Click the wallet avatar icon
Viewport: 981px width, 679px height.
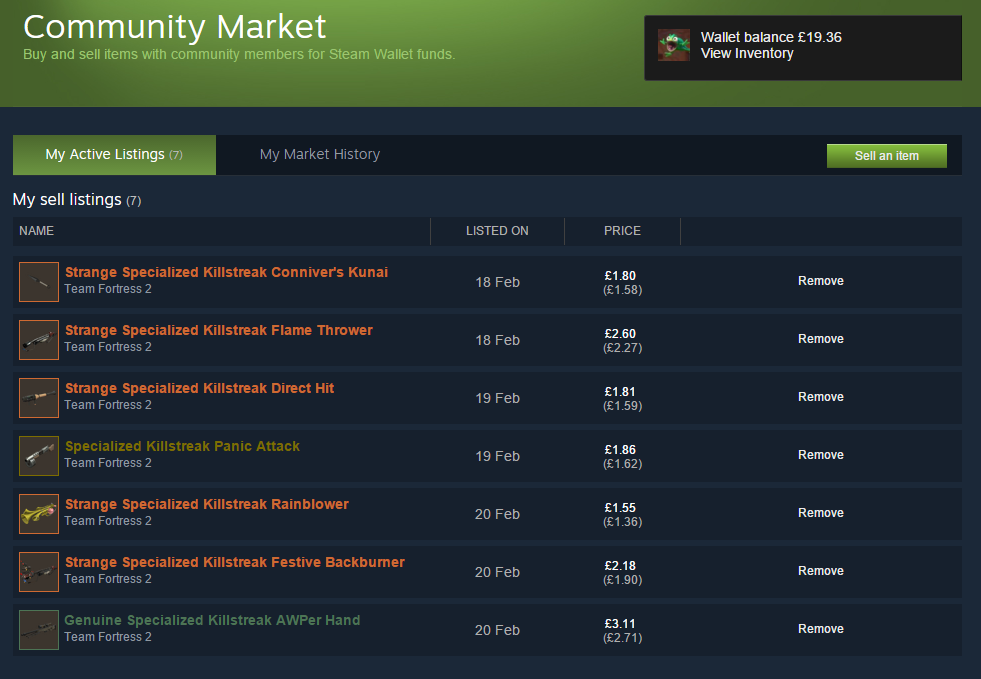(674, 45)
